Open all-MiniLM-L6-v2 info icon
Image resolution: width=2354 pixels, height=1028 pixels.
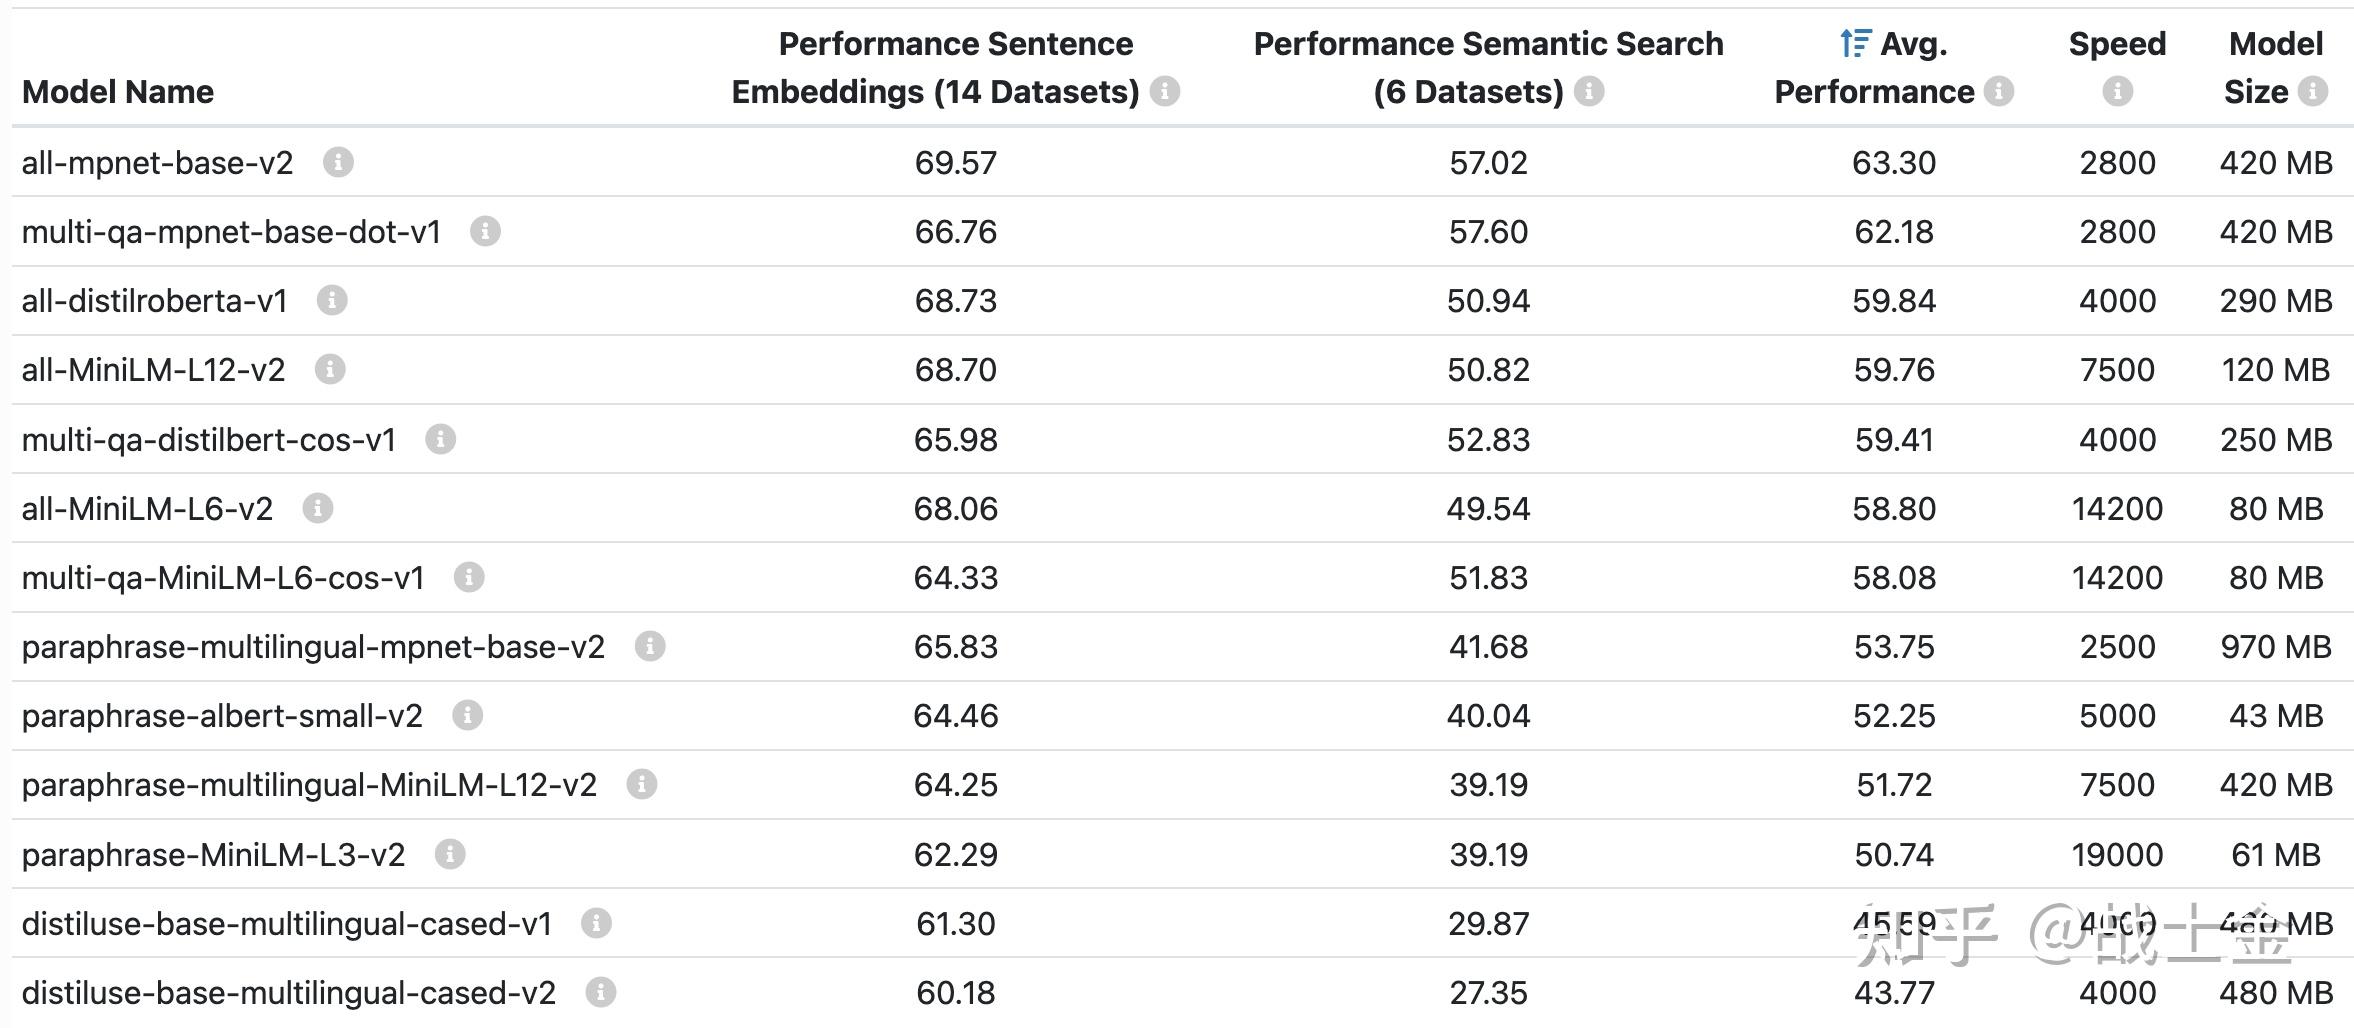pos(318,508)
